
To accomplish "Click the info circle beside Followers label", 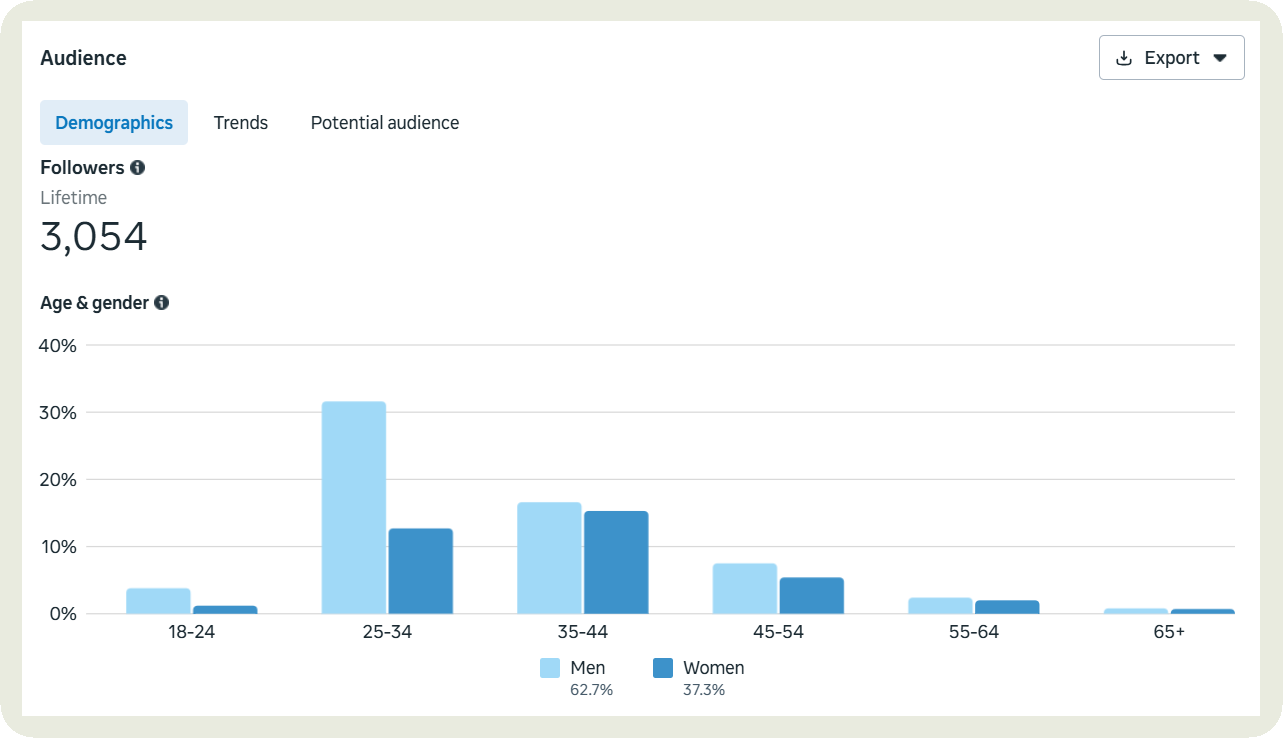I will click(138, 167).
